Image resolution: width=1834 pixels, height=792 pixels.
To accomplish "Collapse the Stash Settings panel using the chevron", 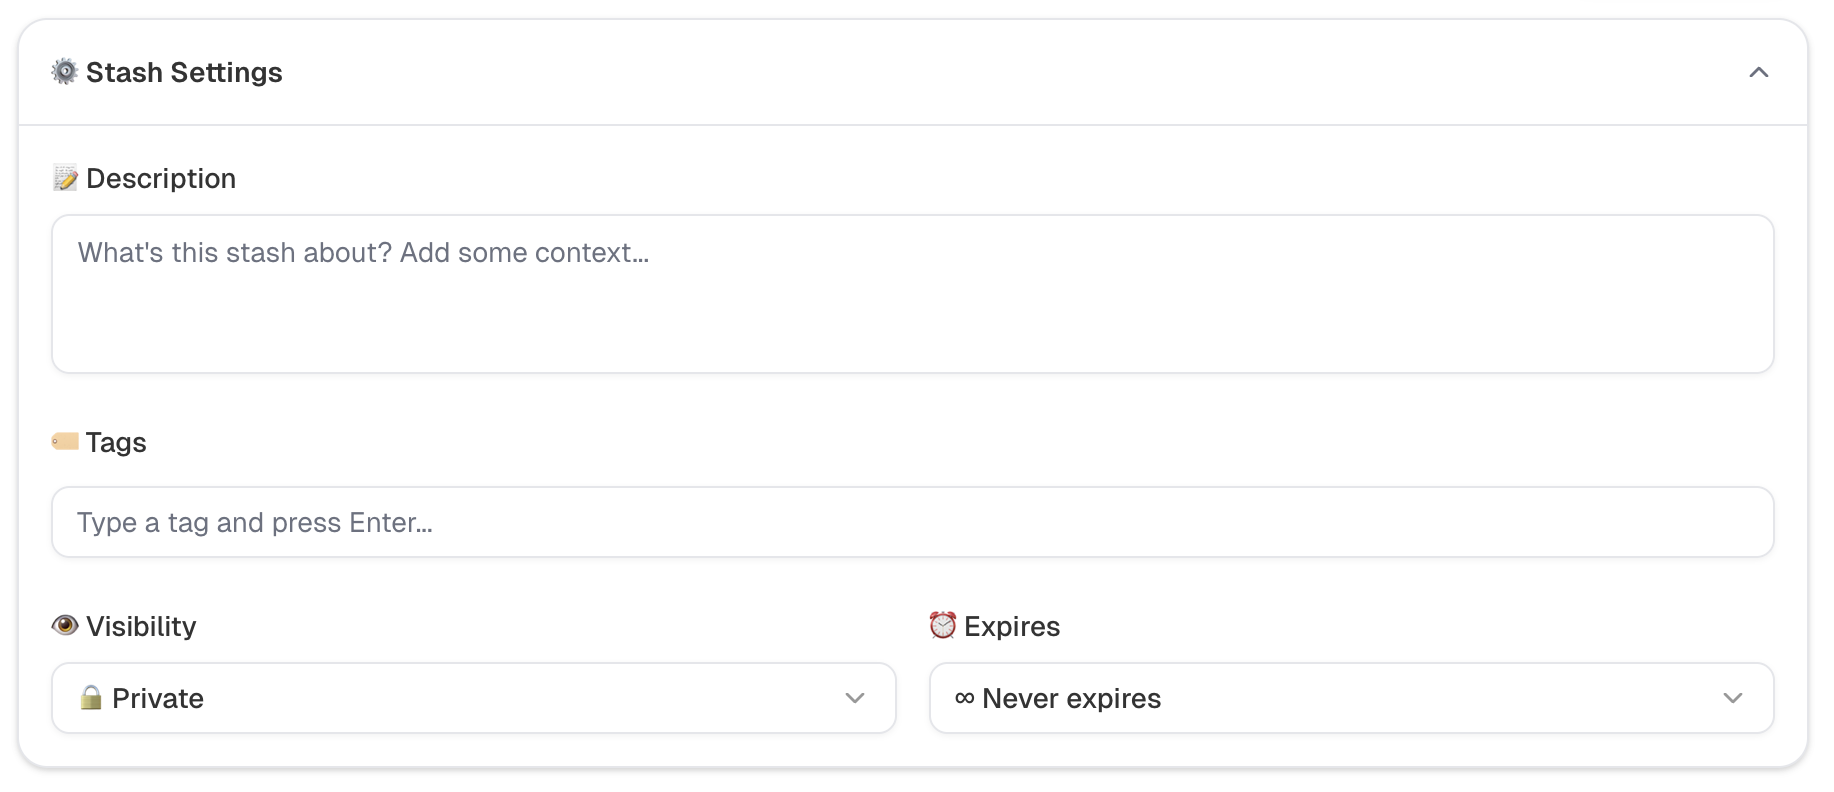I will tap(1758, 72).
